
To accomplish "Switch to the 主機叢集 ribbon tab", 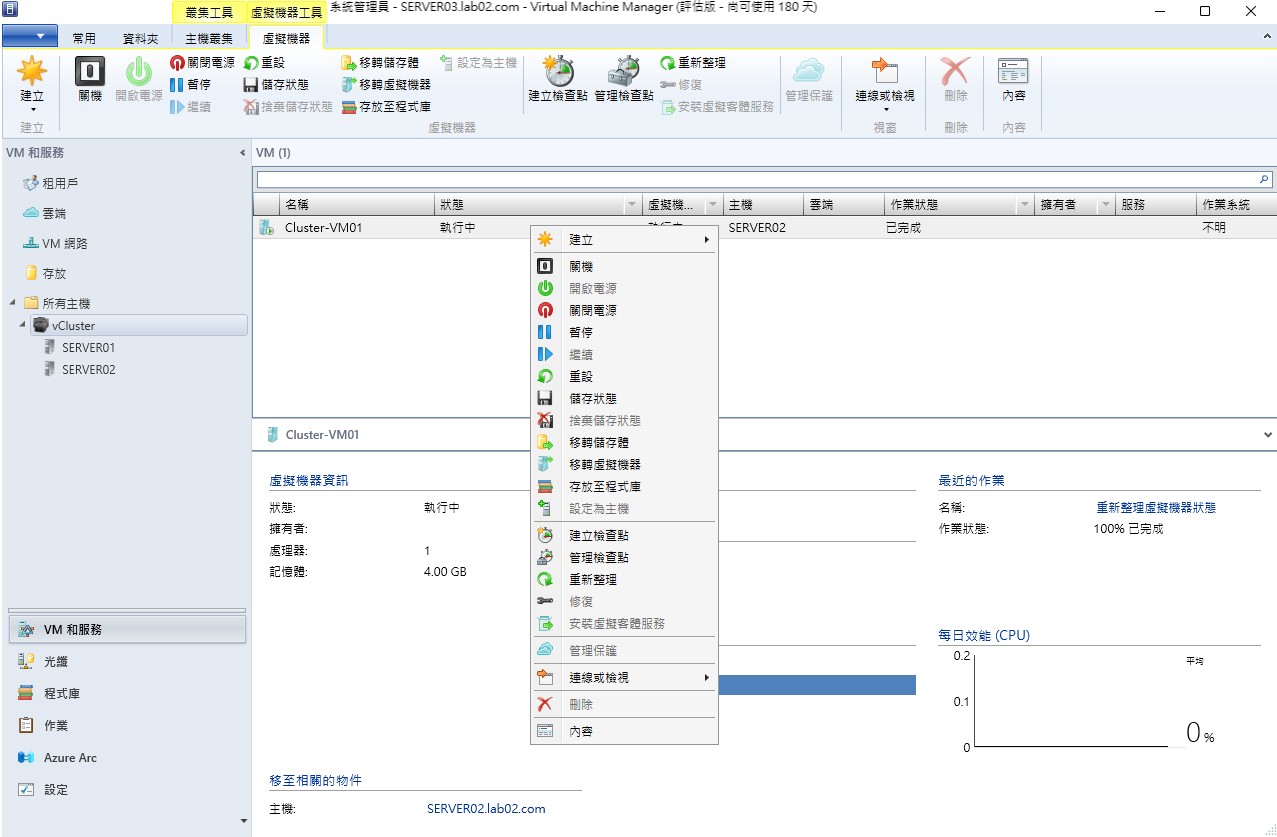I will [209, 39].
